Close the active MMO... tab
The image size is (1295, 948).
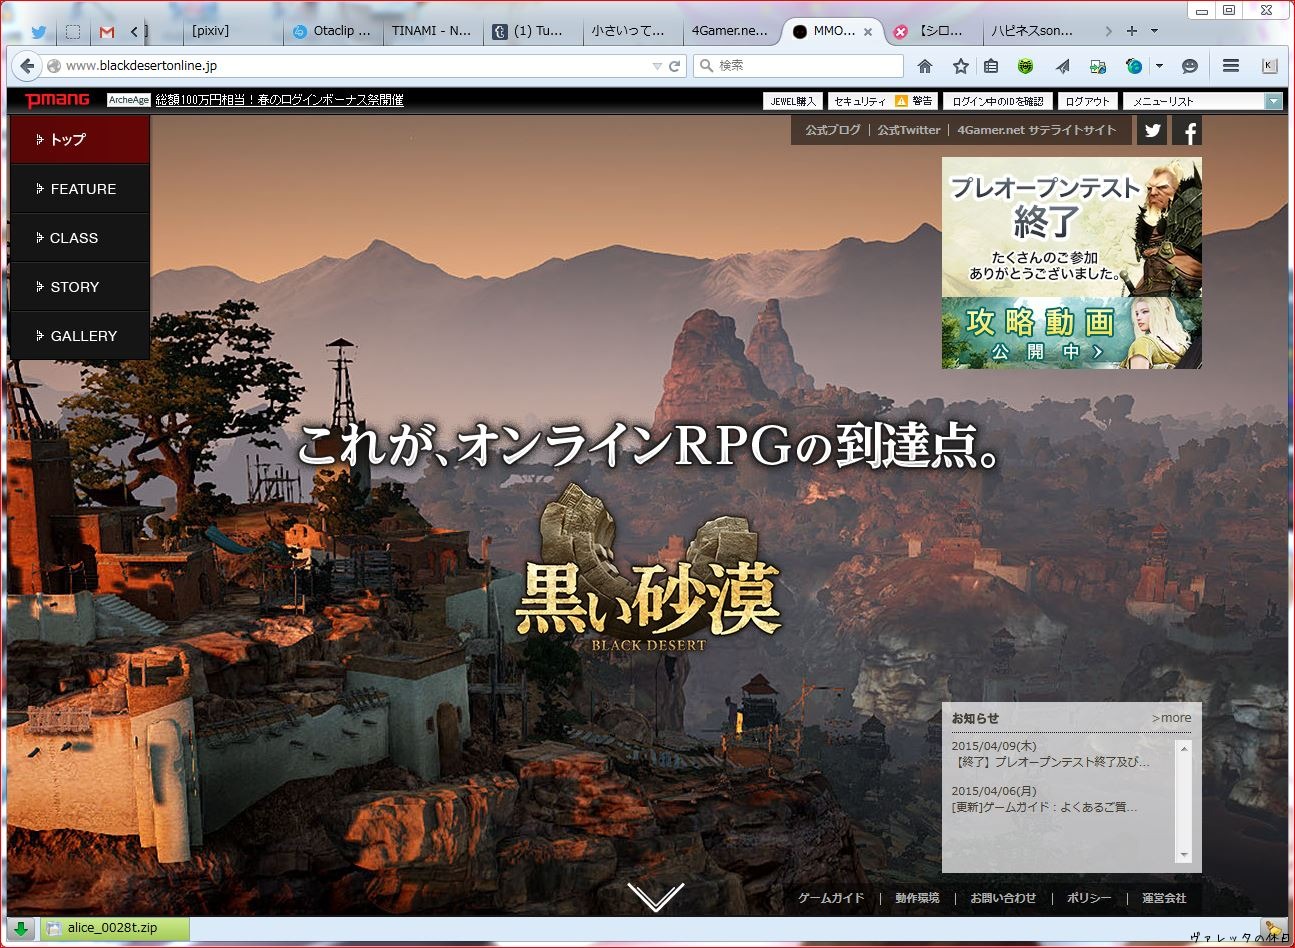(868, 32)
